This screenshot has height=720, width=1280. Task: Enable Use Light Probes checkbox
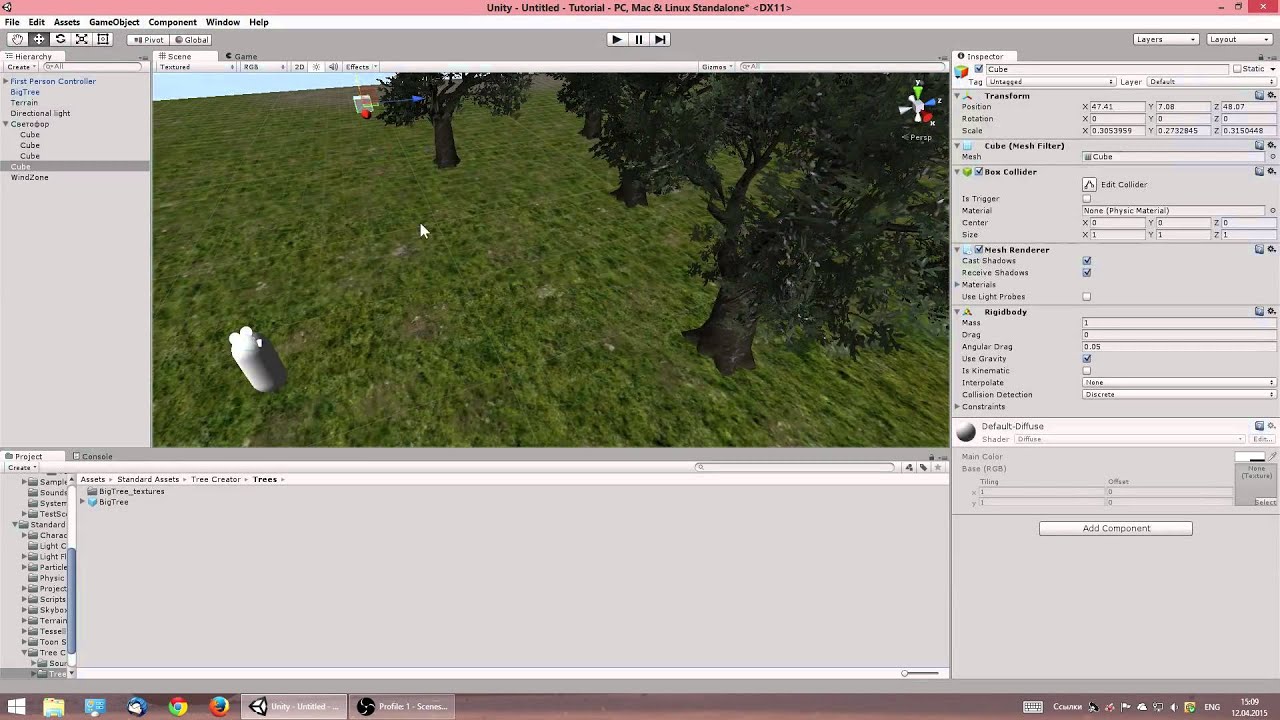pos(1087,297)
